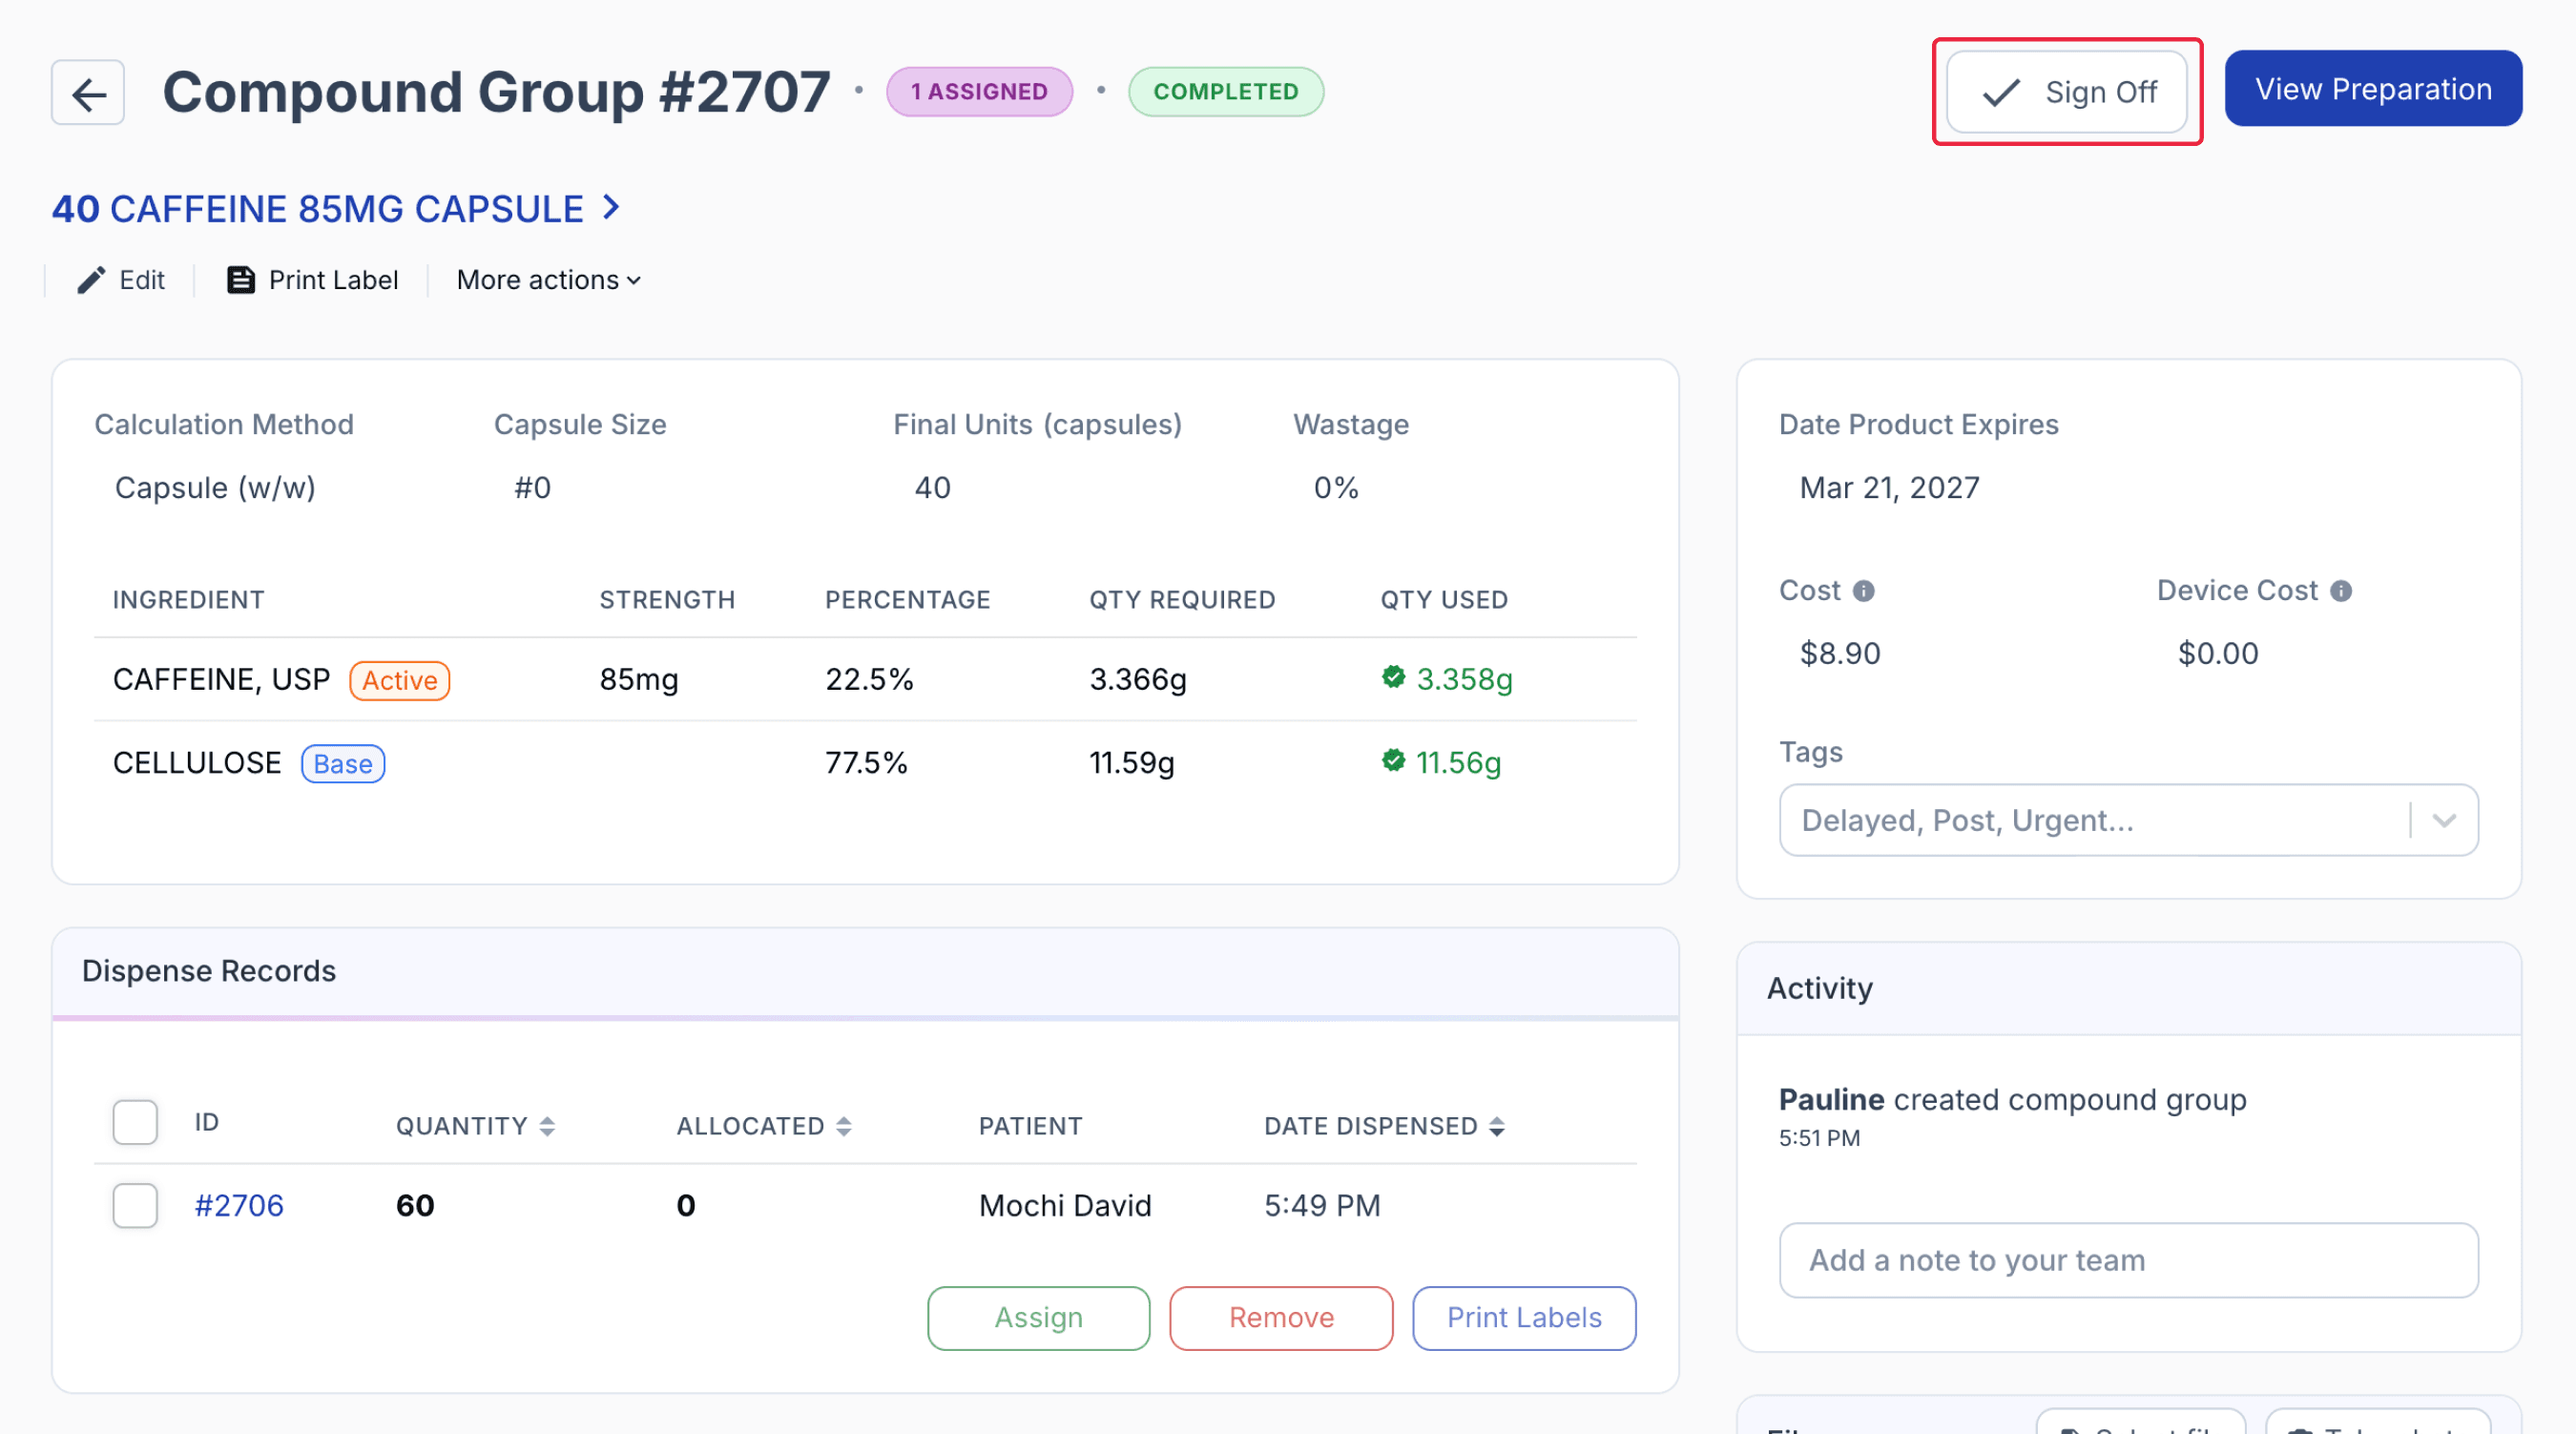
Task: Click the Base tag on Cellulose
Action: tap(343, 763)
